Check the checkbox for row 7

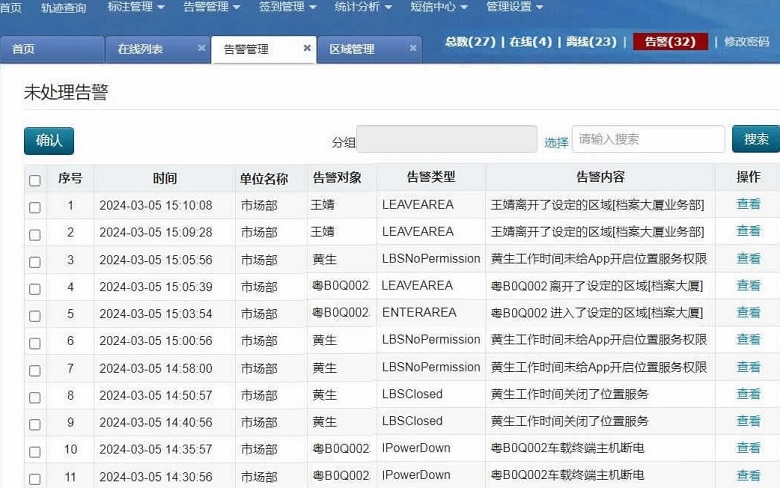pyautogui.click(x=35, y=371)
